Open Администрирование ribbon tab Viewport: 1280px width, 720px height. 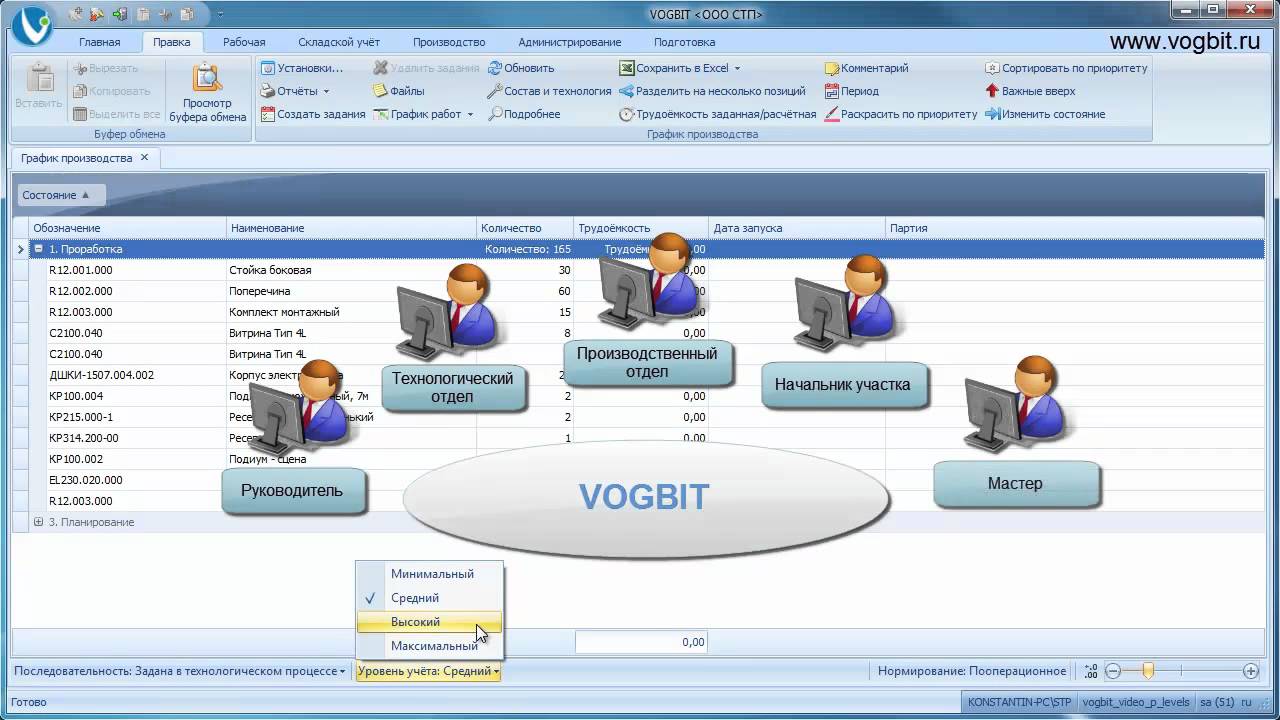point(570,42)
